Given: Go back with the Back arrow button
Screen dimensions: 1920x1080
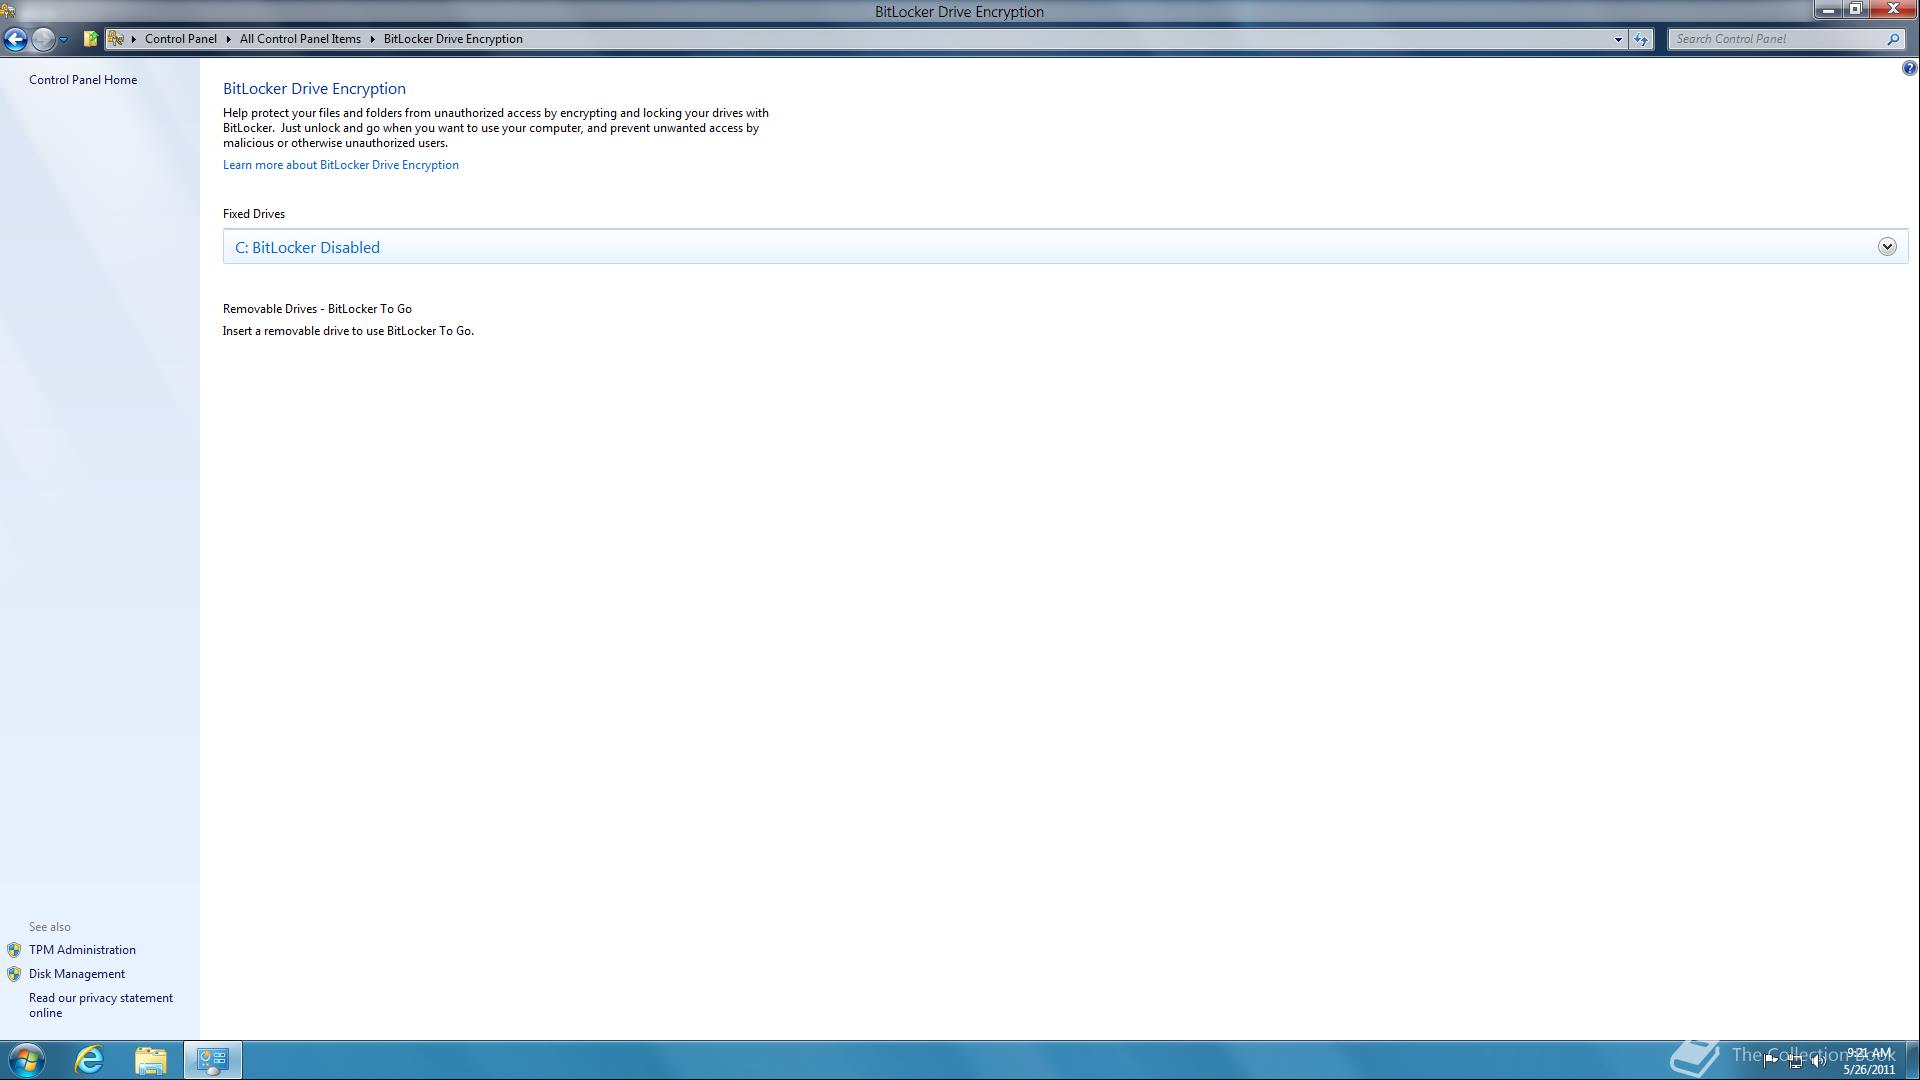Looking at the screenshot, I should [x=15, y=39].
